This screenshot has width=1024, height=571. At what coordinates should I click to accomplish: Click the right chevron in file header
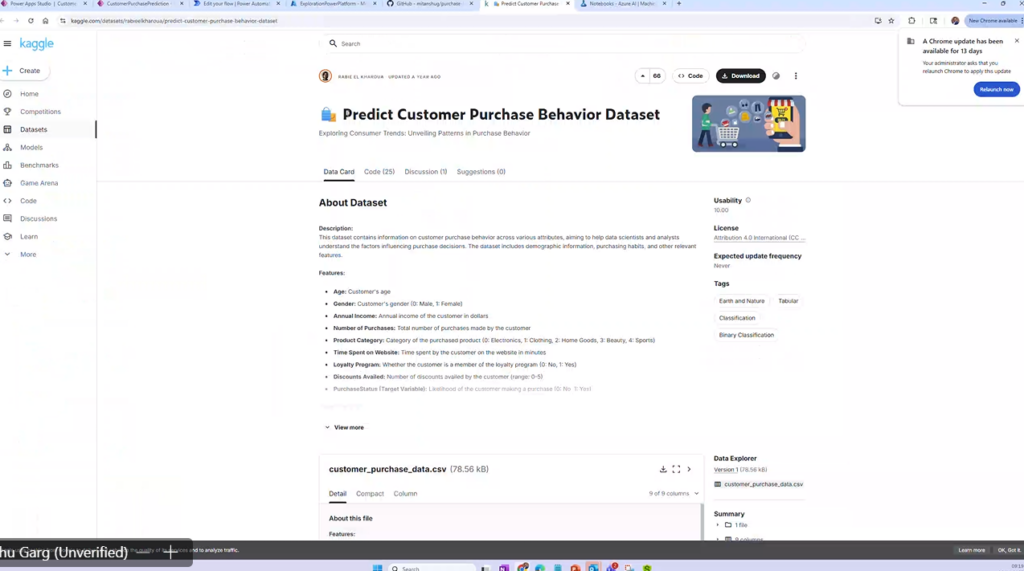click(x=689, y=469)
